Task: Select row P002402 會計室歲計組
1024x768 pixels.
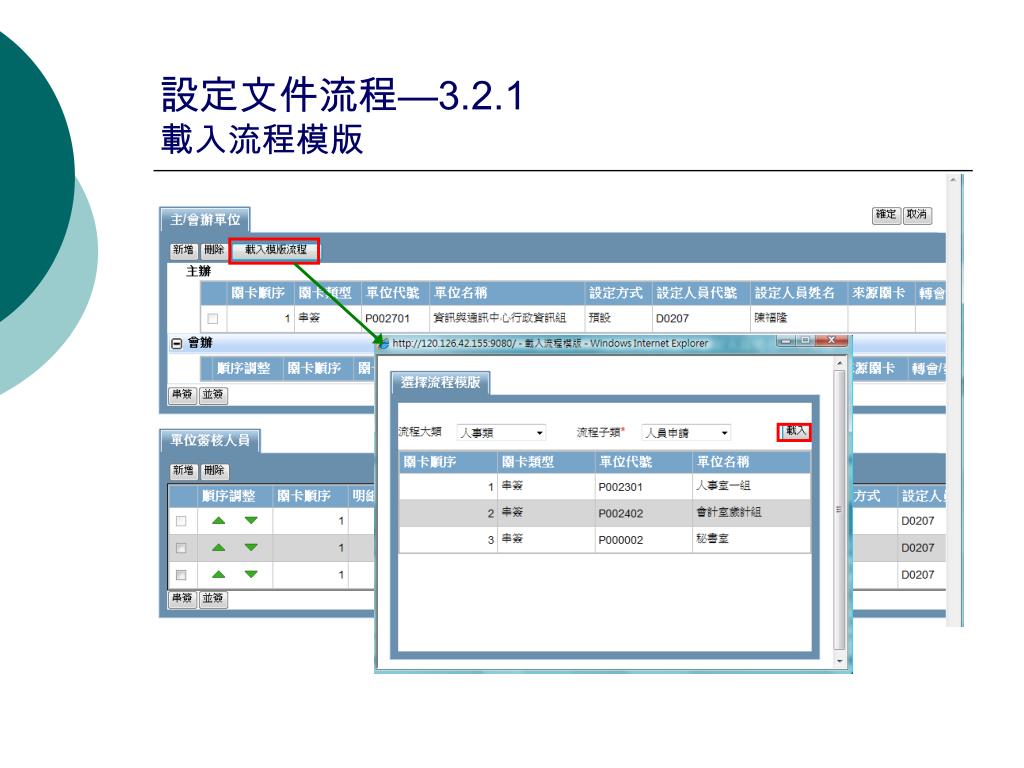Action: click(605, 513)
